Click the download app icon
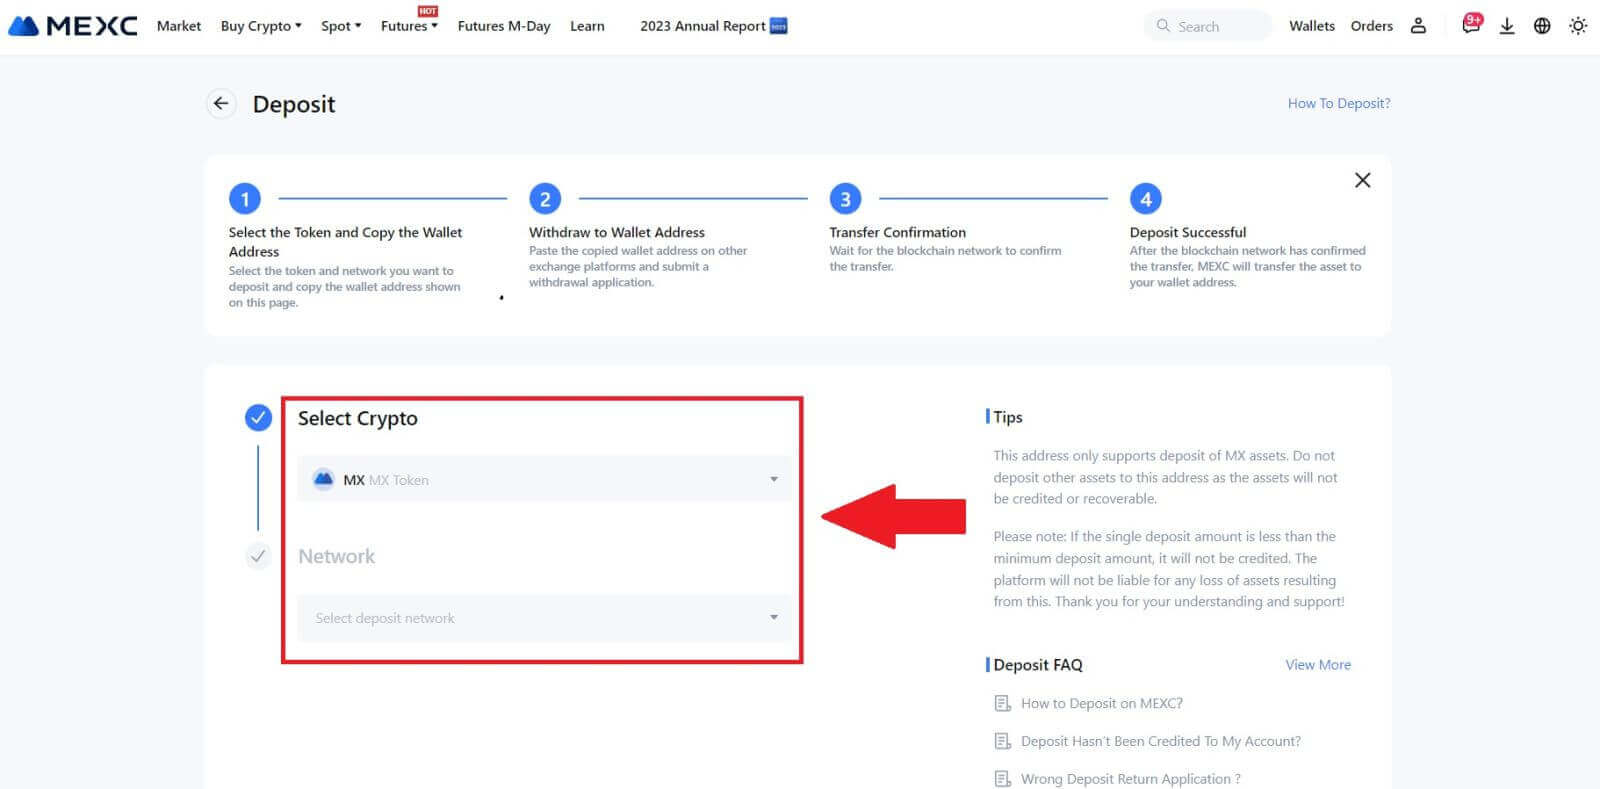1600x789 pixels. (x=1506, y=26)
